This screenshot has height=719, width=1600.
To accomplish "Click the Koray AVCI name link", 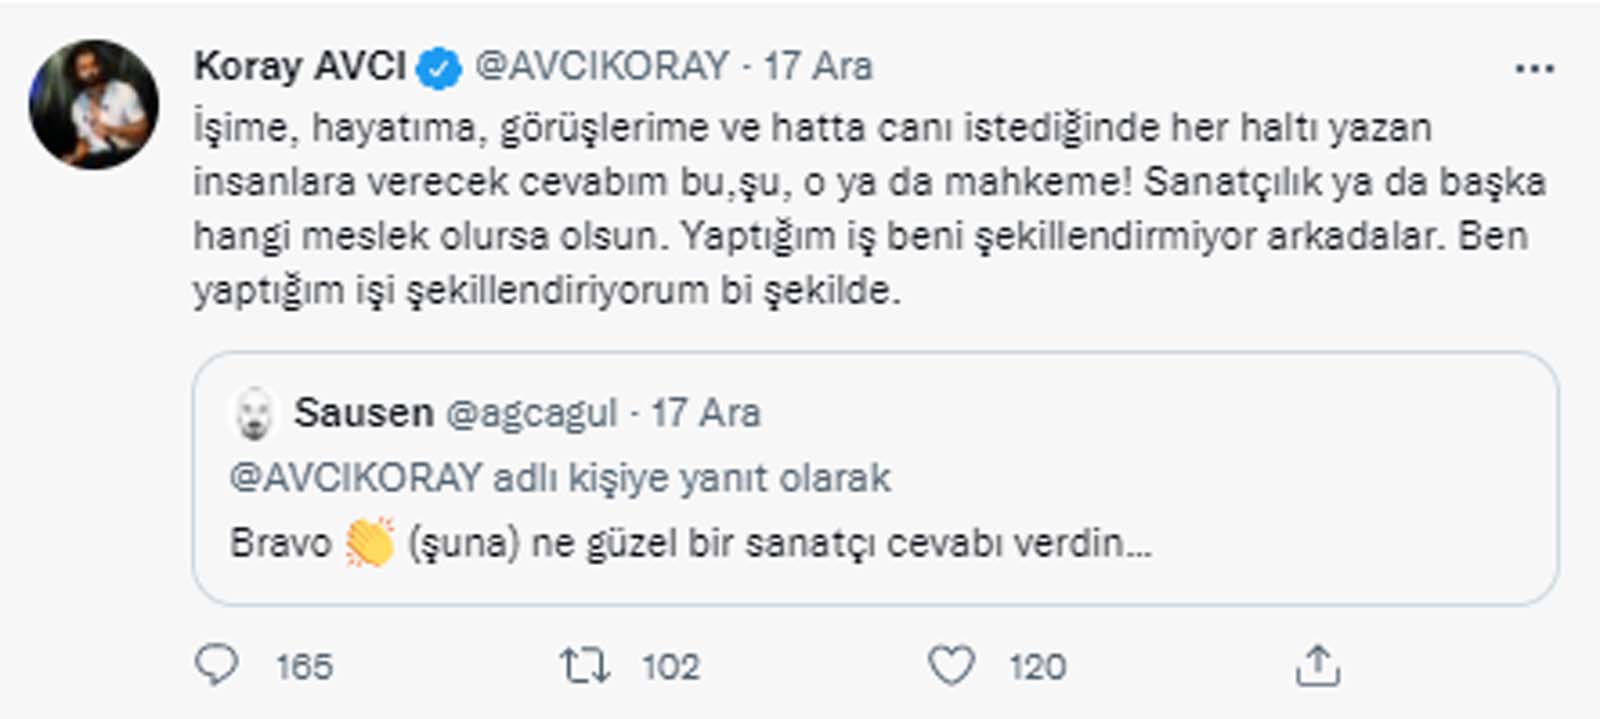I will [300, 66].
